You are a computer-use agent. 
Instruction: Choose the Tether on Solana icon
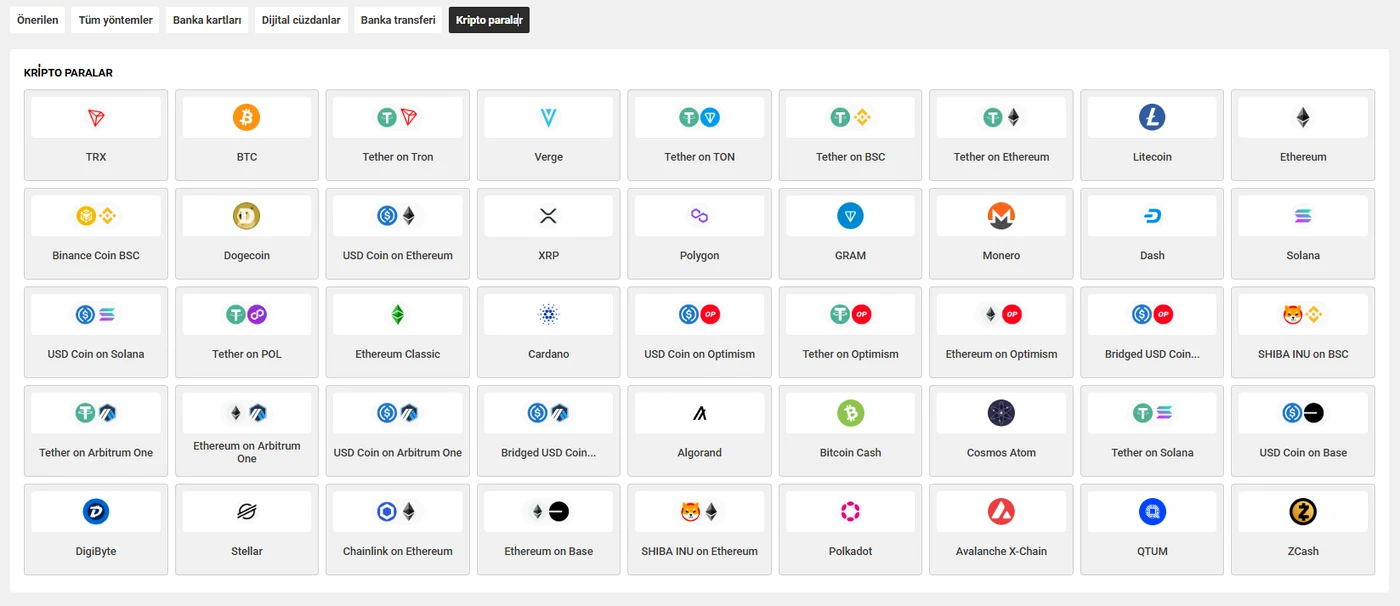point(1152,413)
